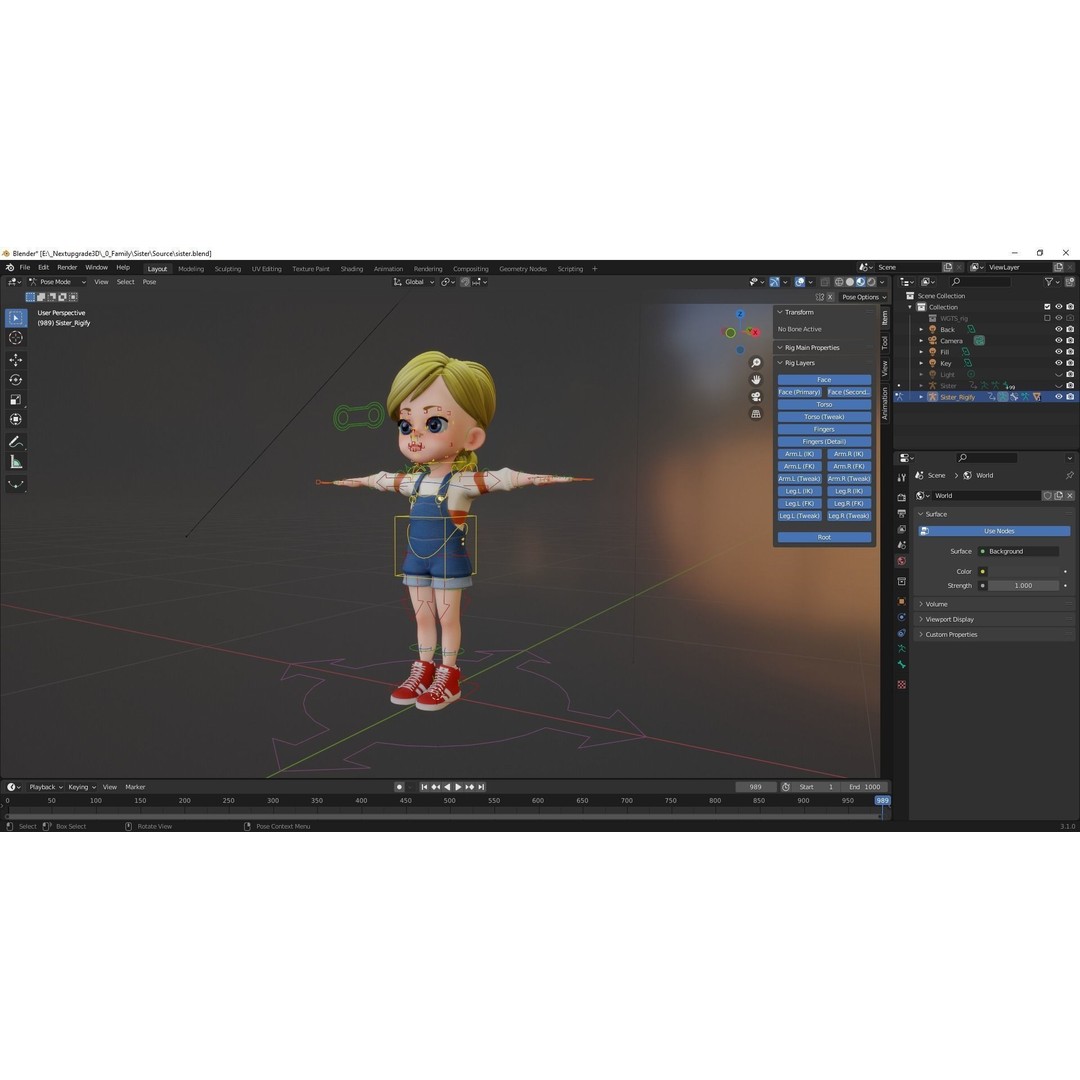Open the View Layer properties tab icon
1080x1080 pixels.
[902, 529]
